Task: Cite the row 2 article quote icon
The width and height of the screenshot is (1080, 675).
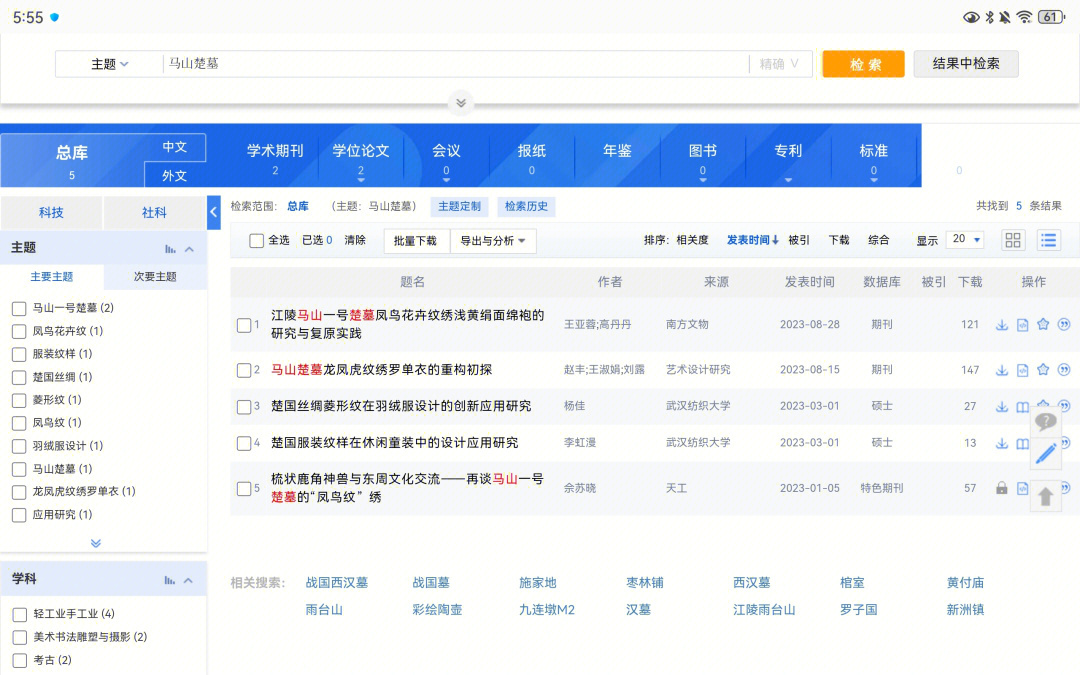Action: point(1064,369)
